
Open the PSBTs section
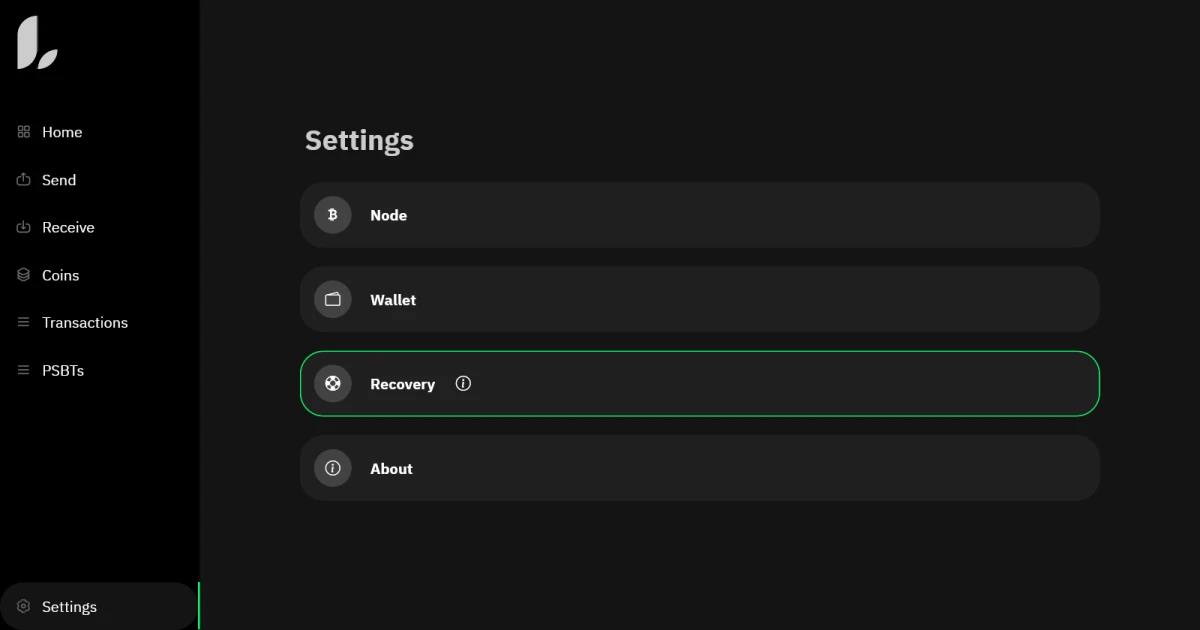click(x=63, y=370)
